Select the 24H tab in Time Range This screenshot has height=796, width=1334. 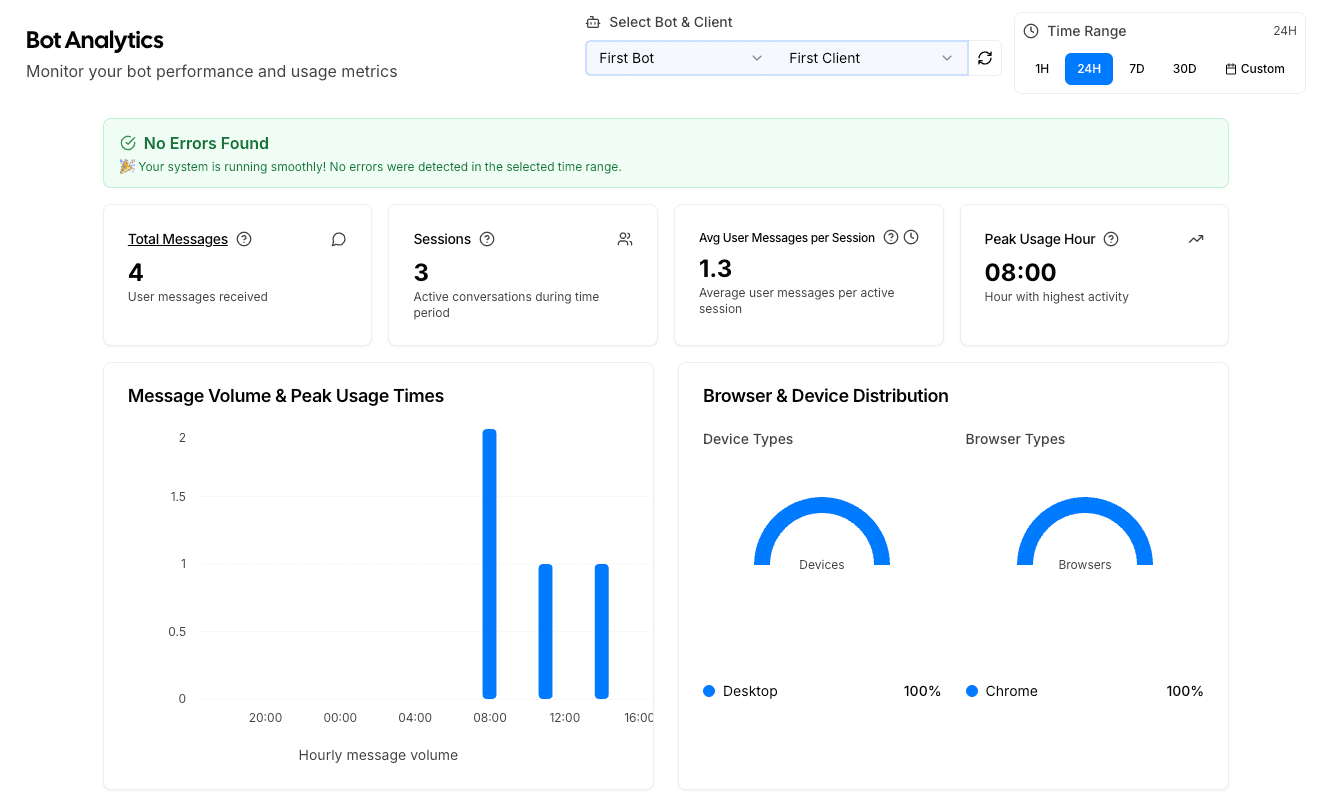[1089, 68]
